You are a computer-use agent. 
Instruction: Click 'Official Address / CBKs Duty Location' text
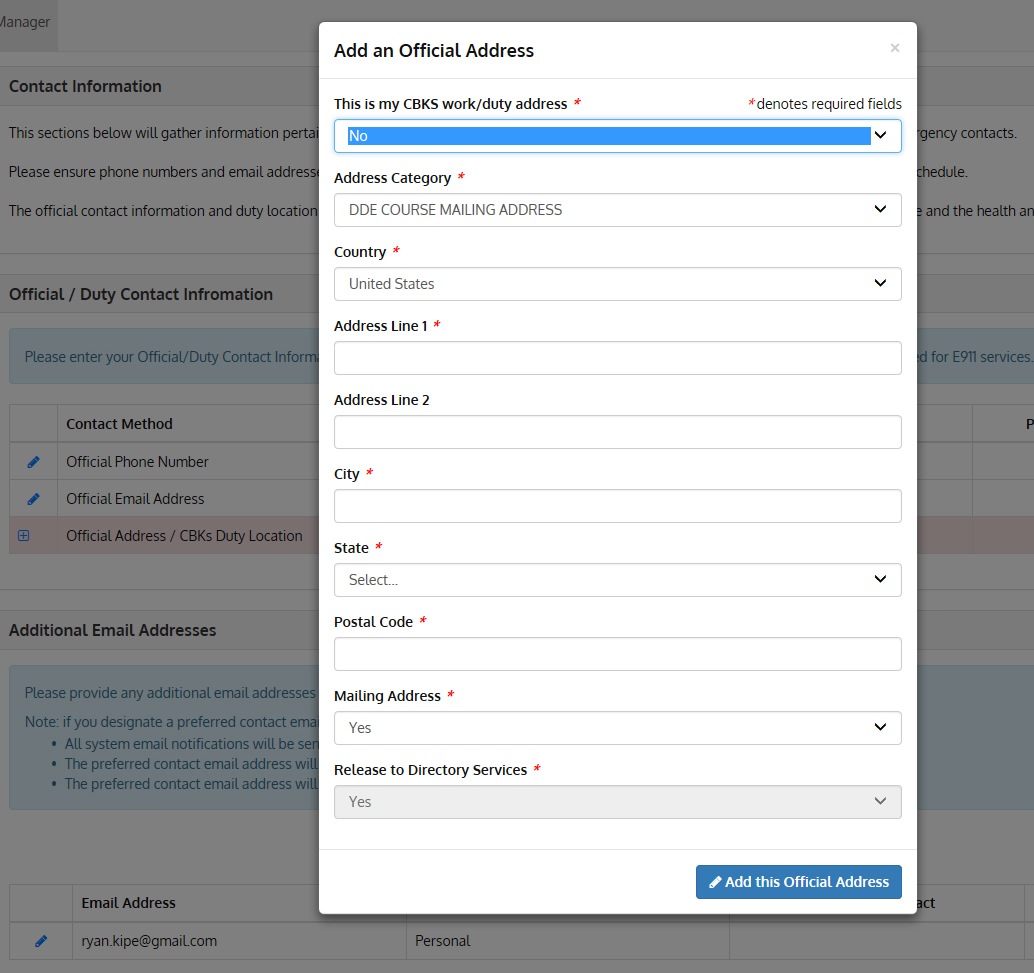(x=184, y=536)
